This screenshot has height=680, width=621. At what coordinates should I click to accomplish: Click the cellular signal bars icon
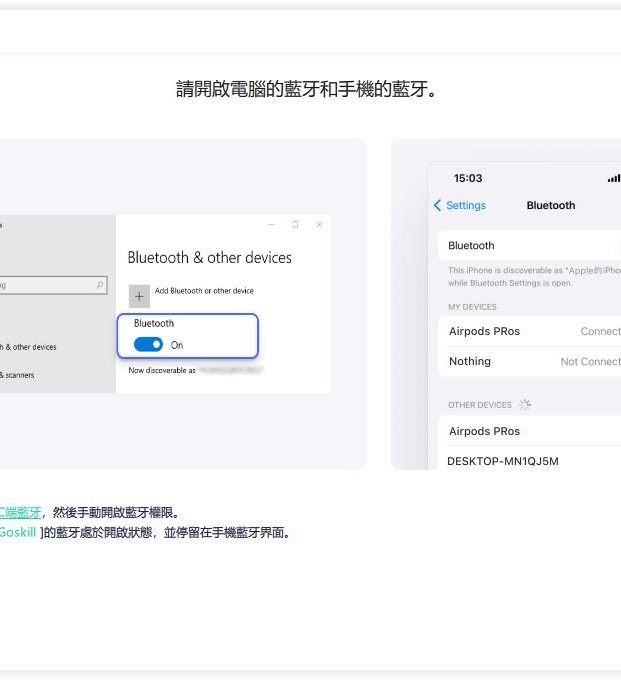[x=613, y=179]
